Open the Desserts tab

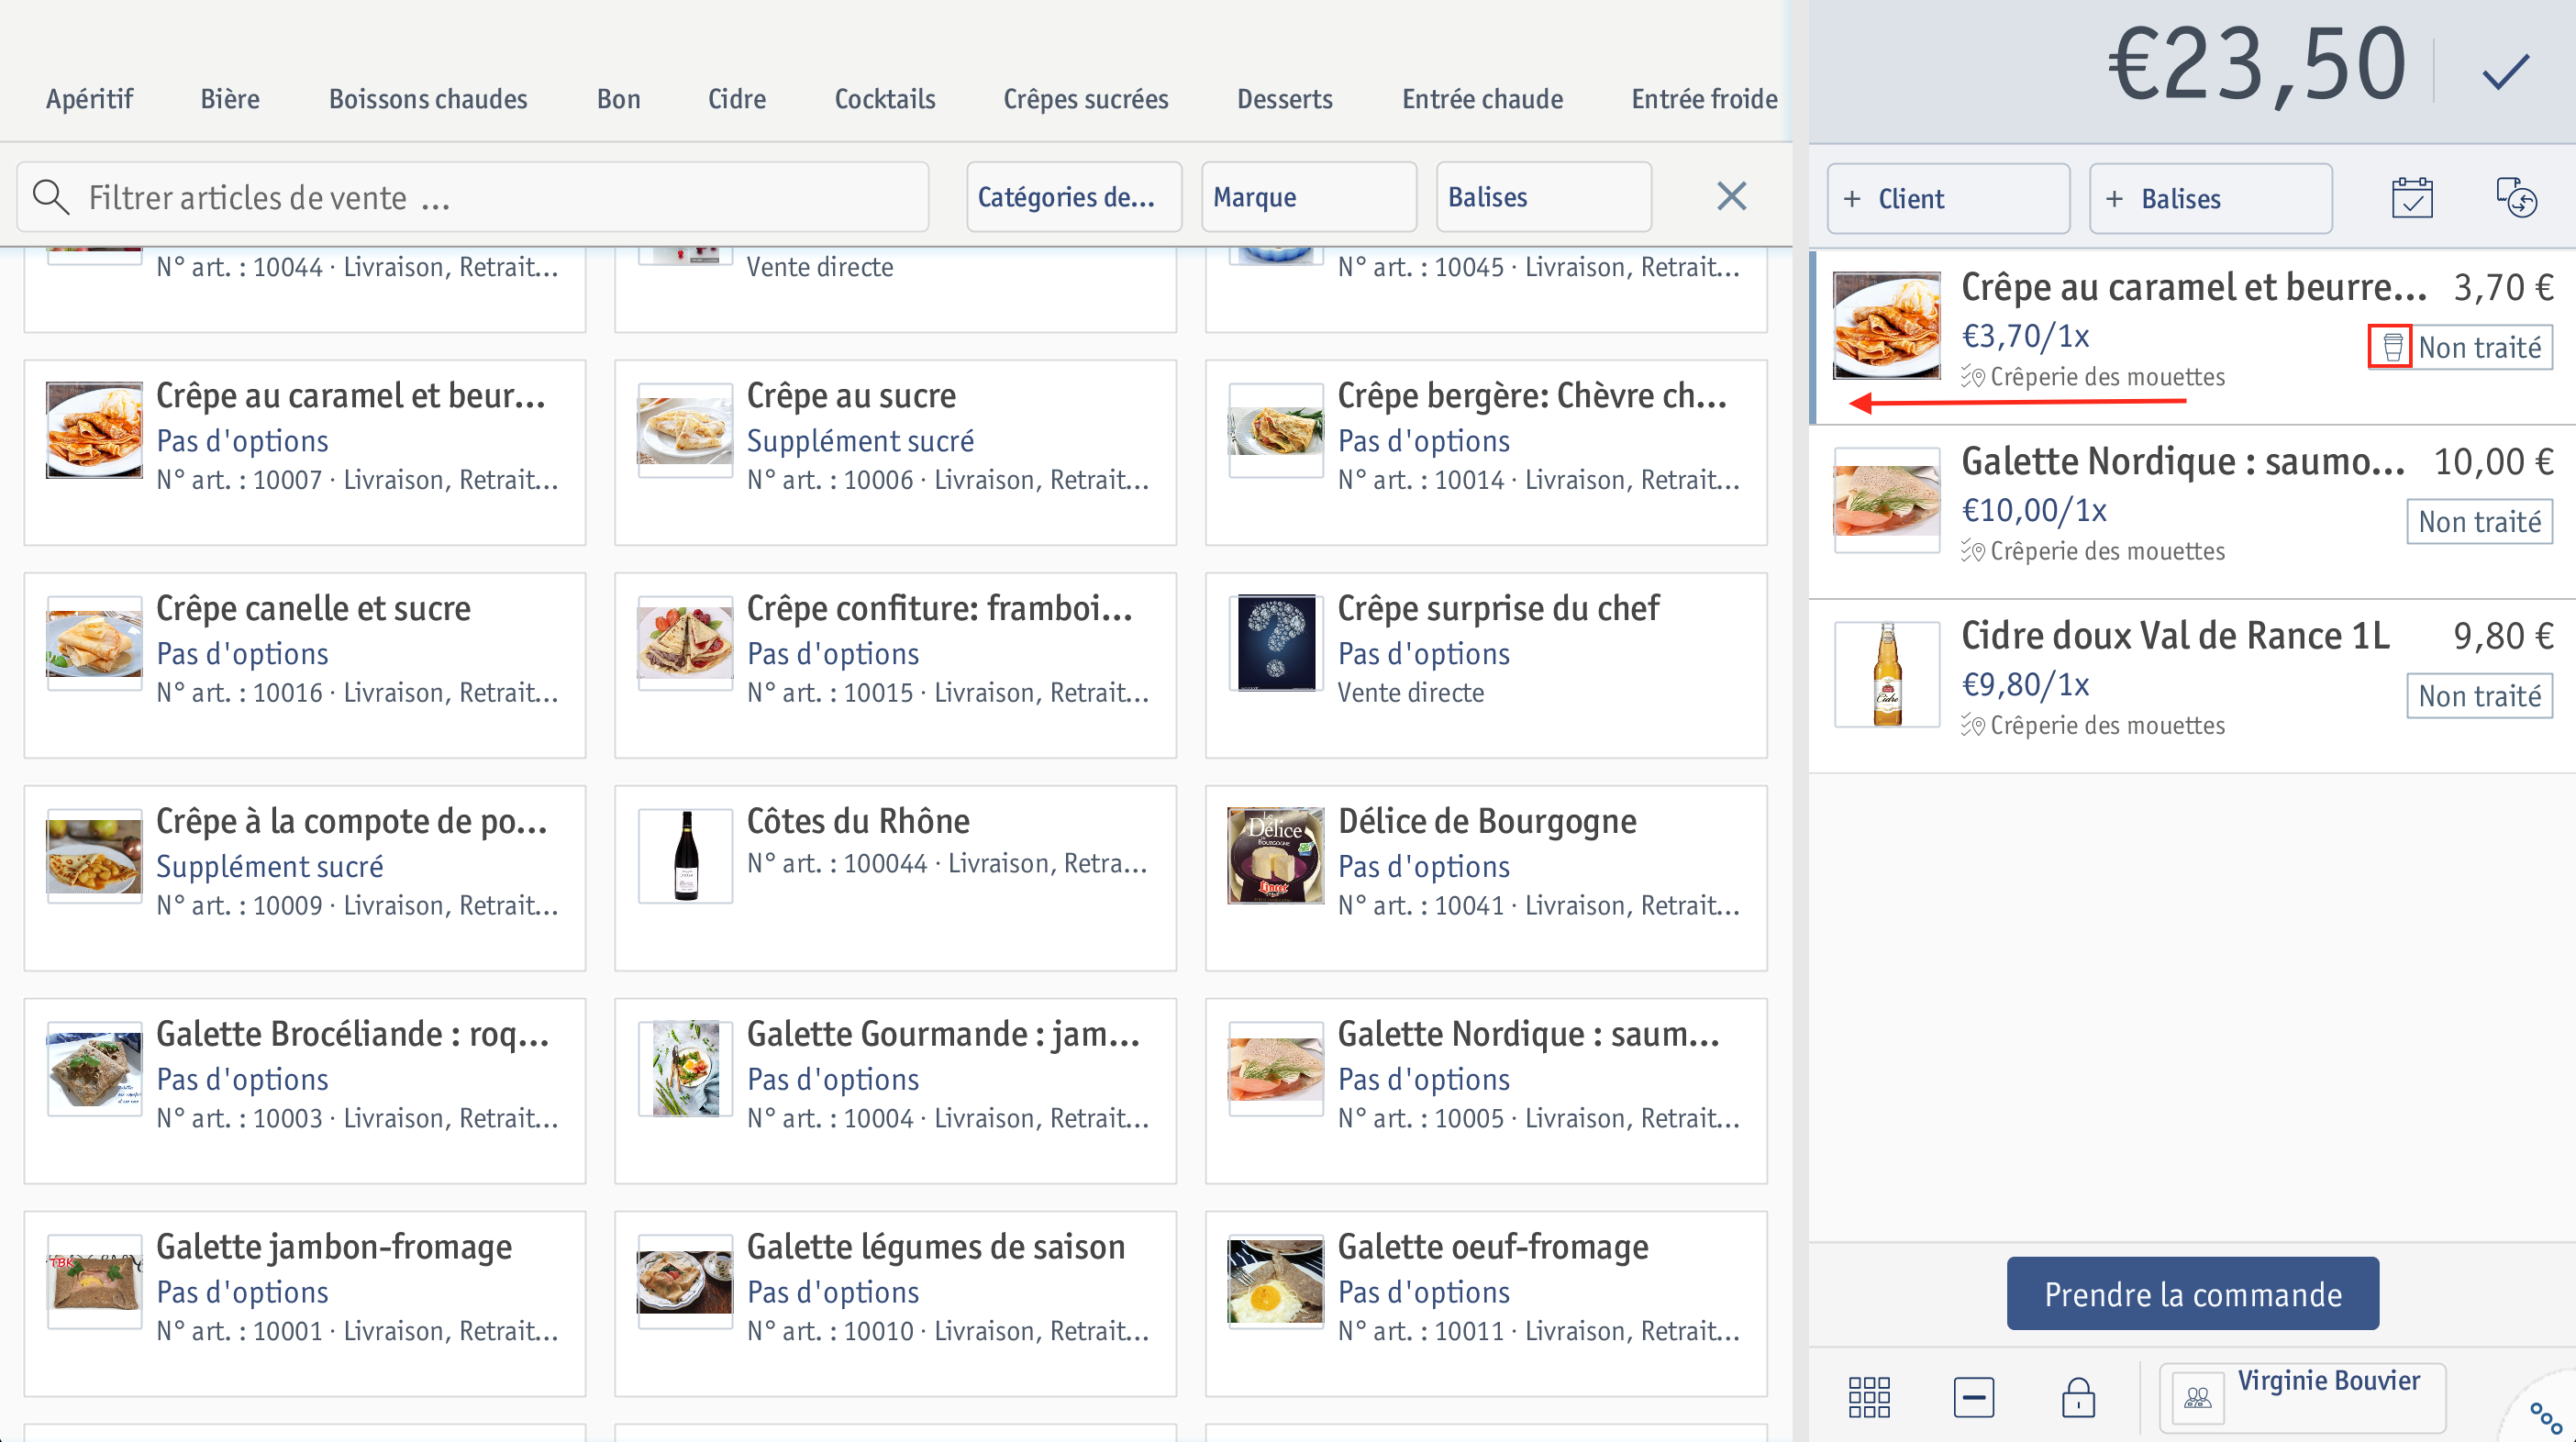[x=1285, y=99]
